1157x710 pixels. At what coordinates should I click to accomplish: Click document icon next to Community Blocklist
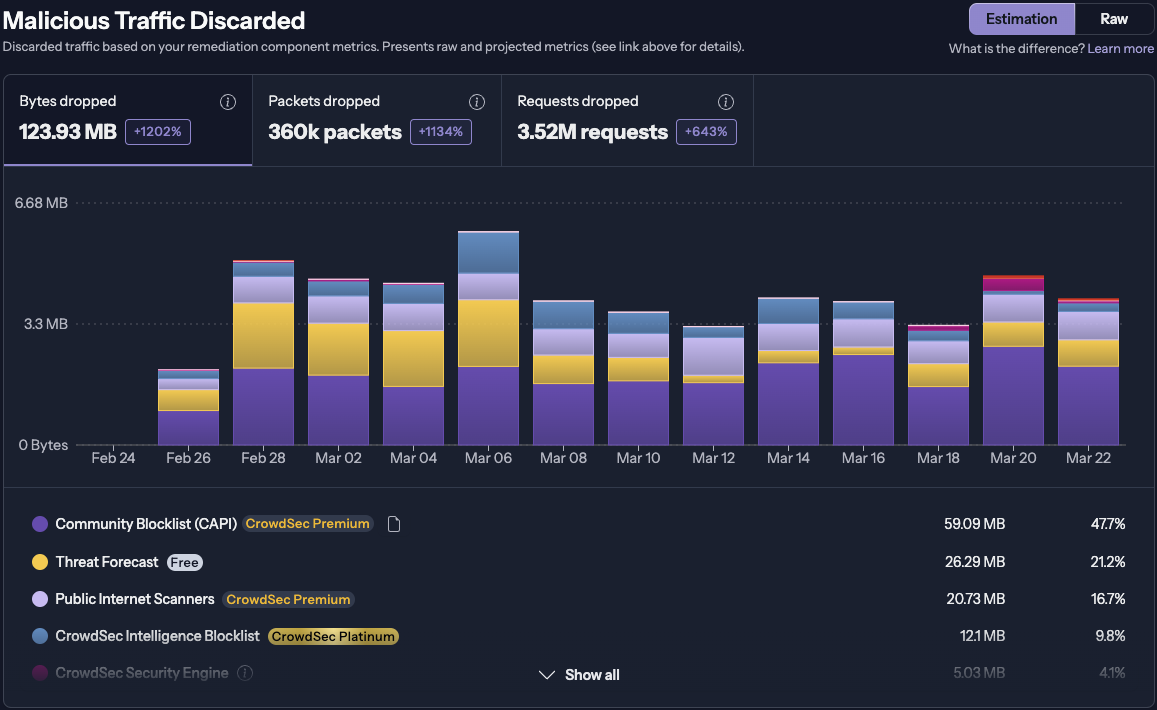point(394,524)
